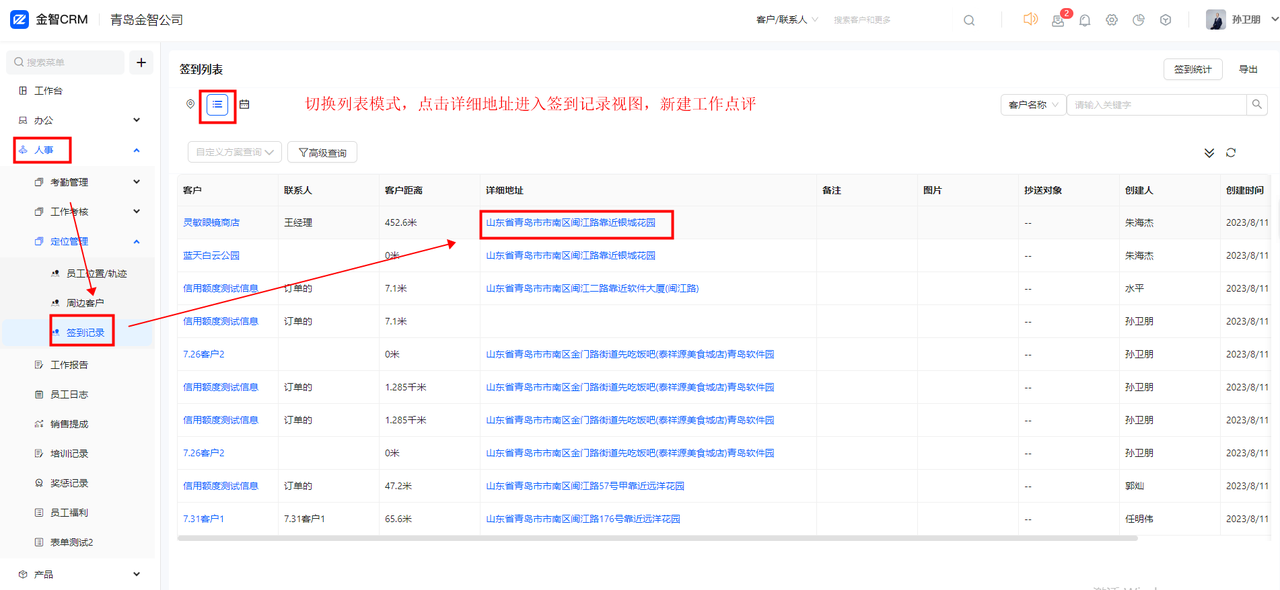Click the hexagon icon in top bar
The height and width of the screenshot is (590, 1280).
pos(1166,20)
